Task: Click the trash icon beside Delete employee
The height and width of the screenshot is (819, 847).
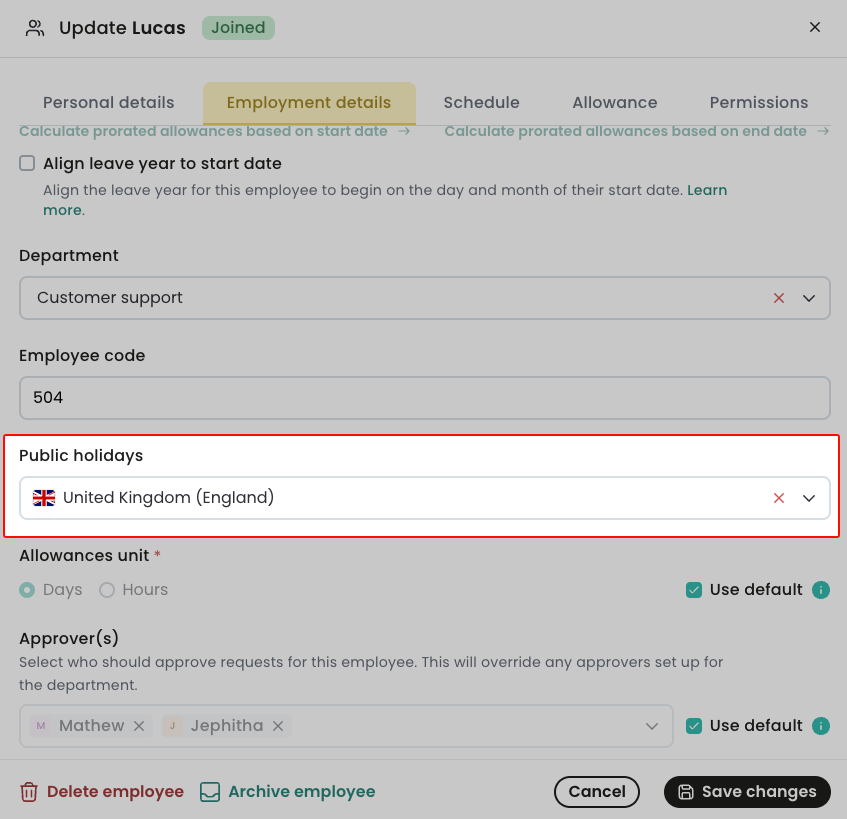Action: coord(29,791)
